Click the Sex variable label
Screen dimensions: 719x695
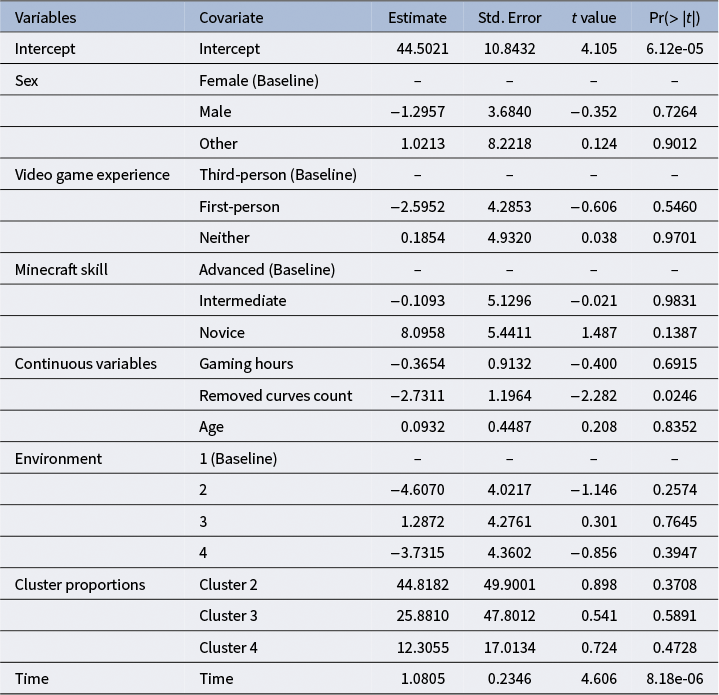[26, 81]
